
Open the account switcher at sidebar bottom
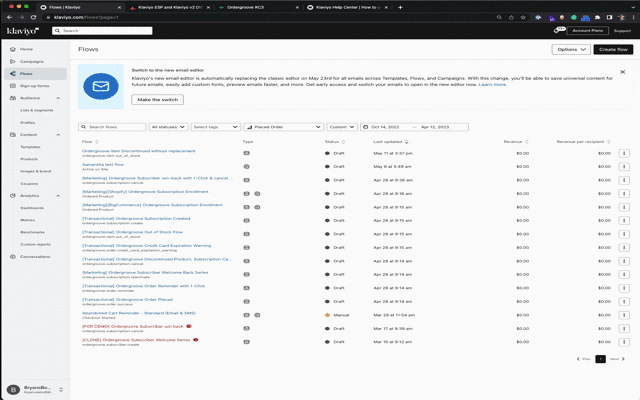point(36,390)
